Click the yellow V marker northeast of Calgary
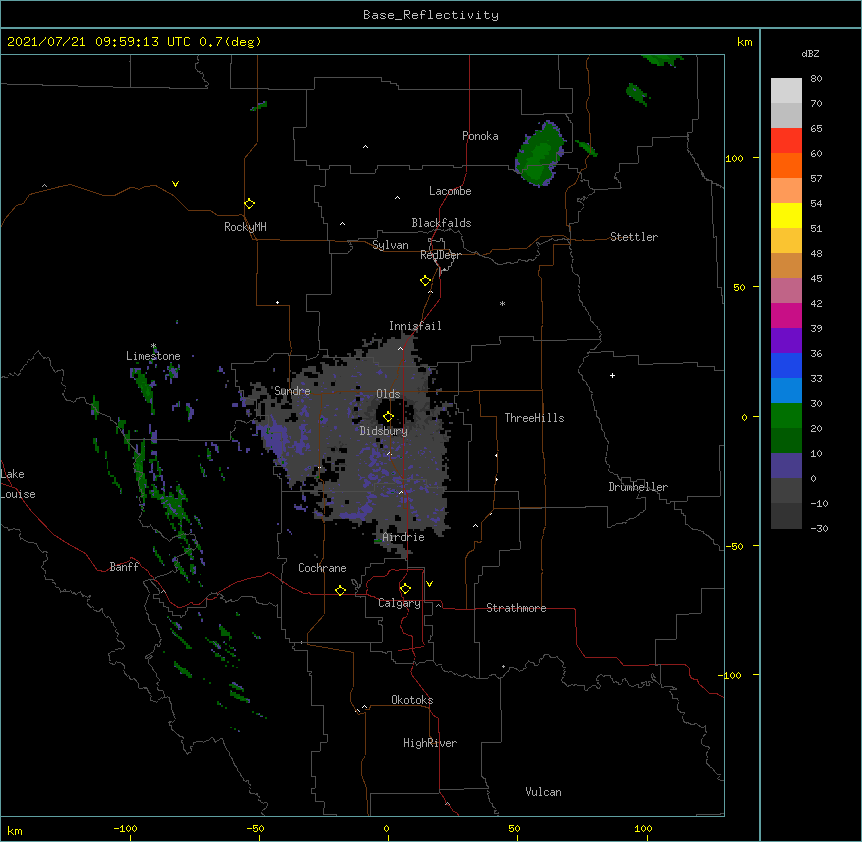The width and height of the screenshot is (862, 842). (x=429, y=584)
